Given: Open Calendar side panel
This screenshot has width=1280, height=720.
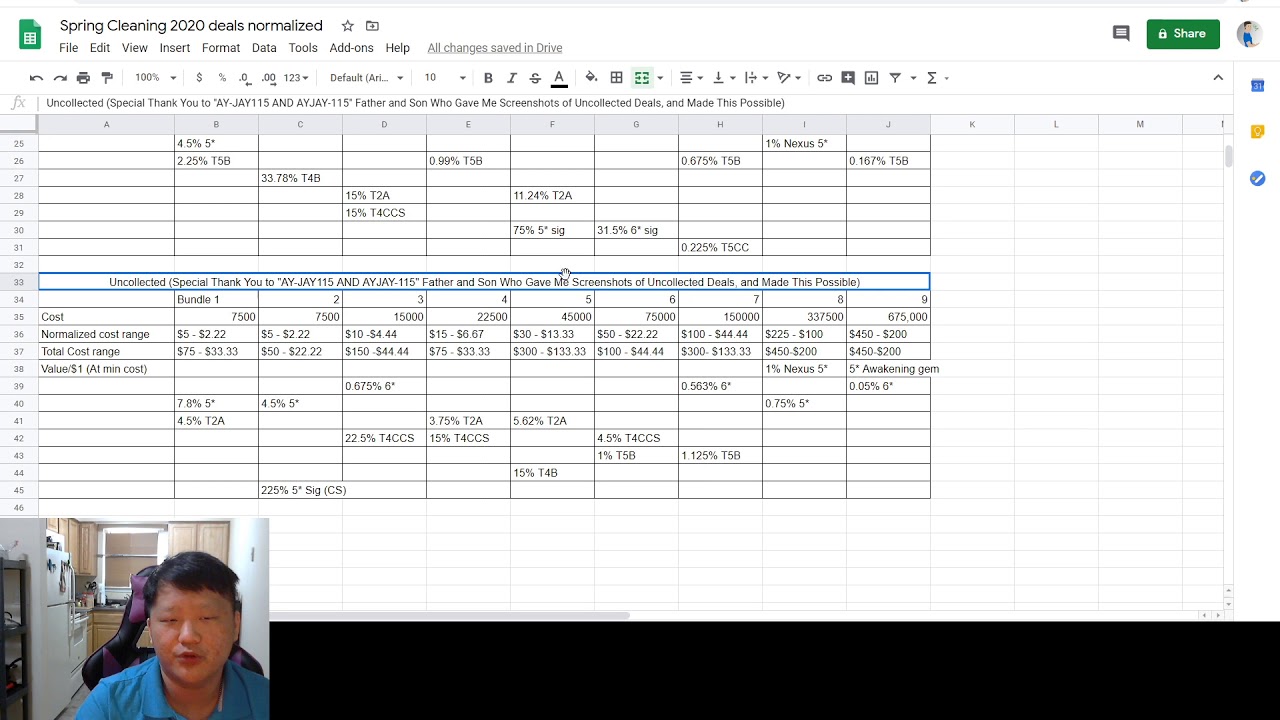Looking at the screenshot, I should [1258, 86].
